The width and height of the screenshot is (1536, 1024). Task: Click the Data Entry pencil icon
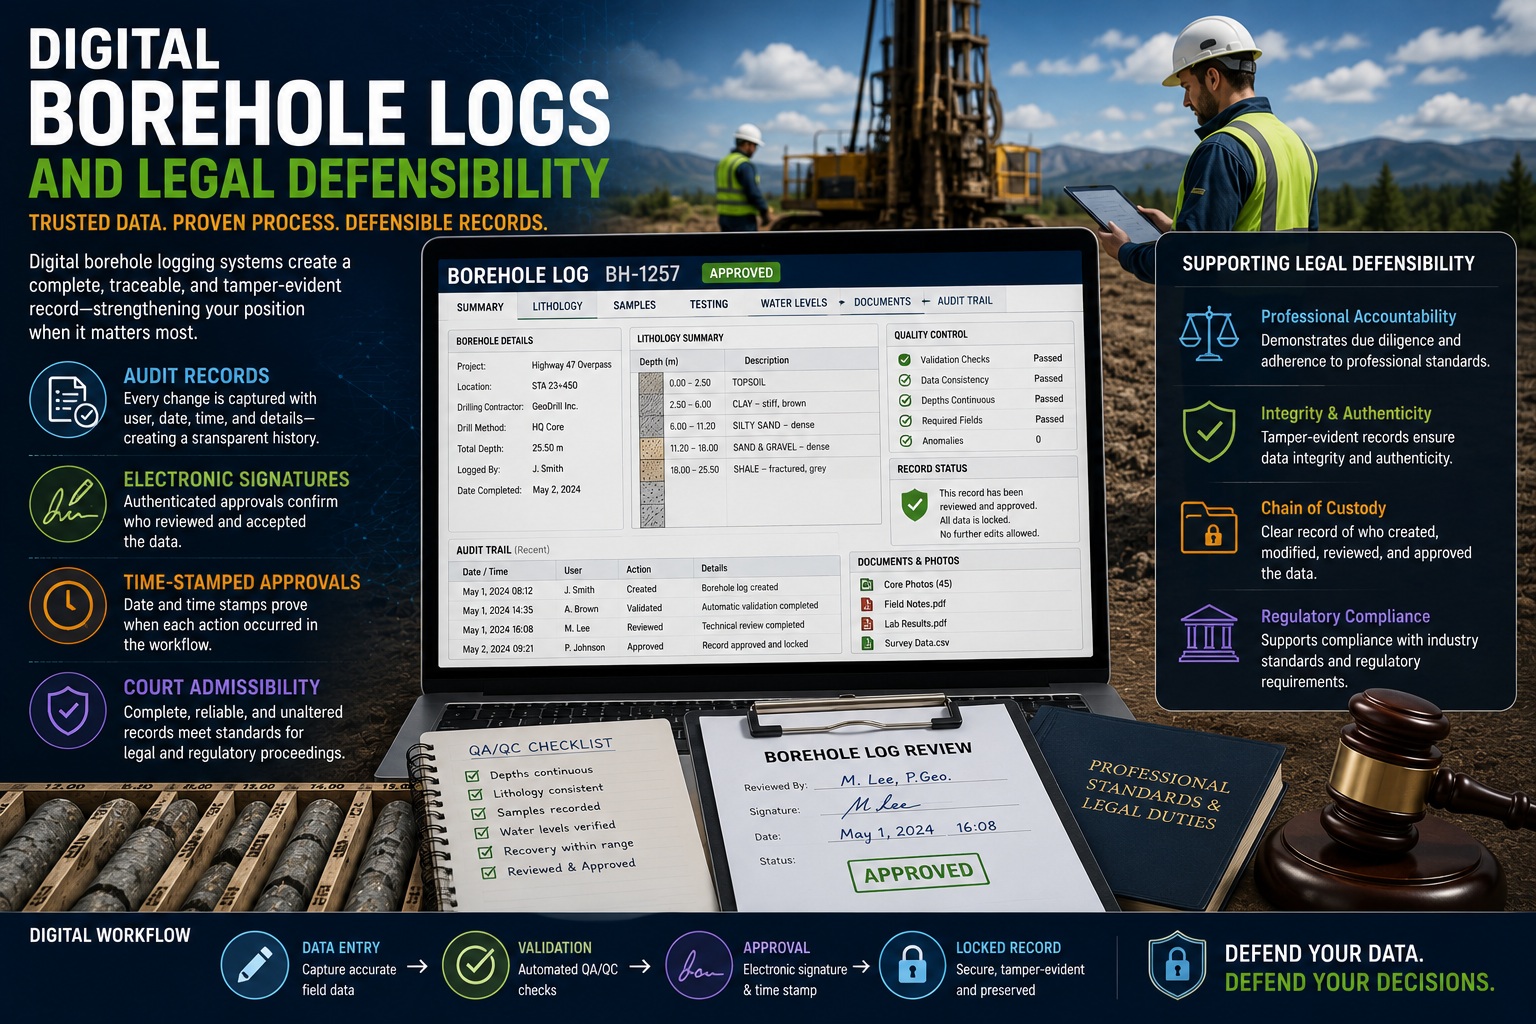[254, 965]
